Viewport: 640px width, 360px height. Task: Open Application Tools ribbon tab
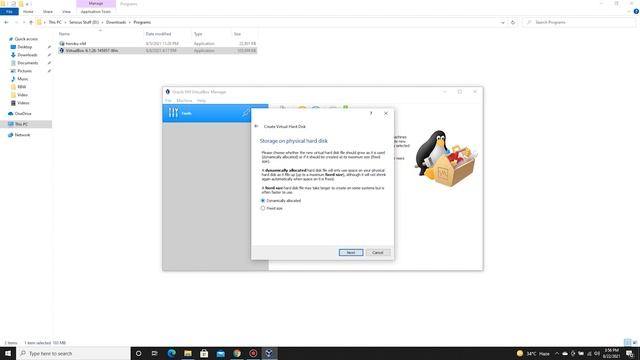pyautogui.click(x=96, y=12)
